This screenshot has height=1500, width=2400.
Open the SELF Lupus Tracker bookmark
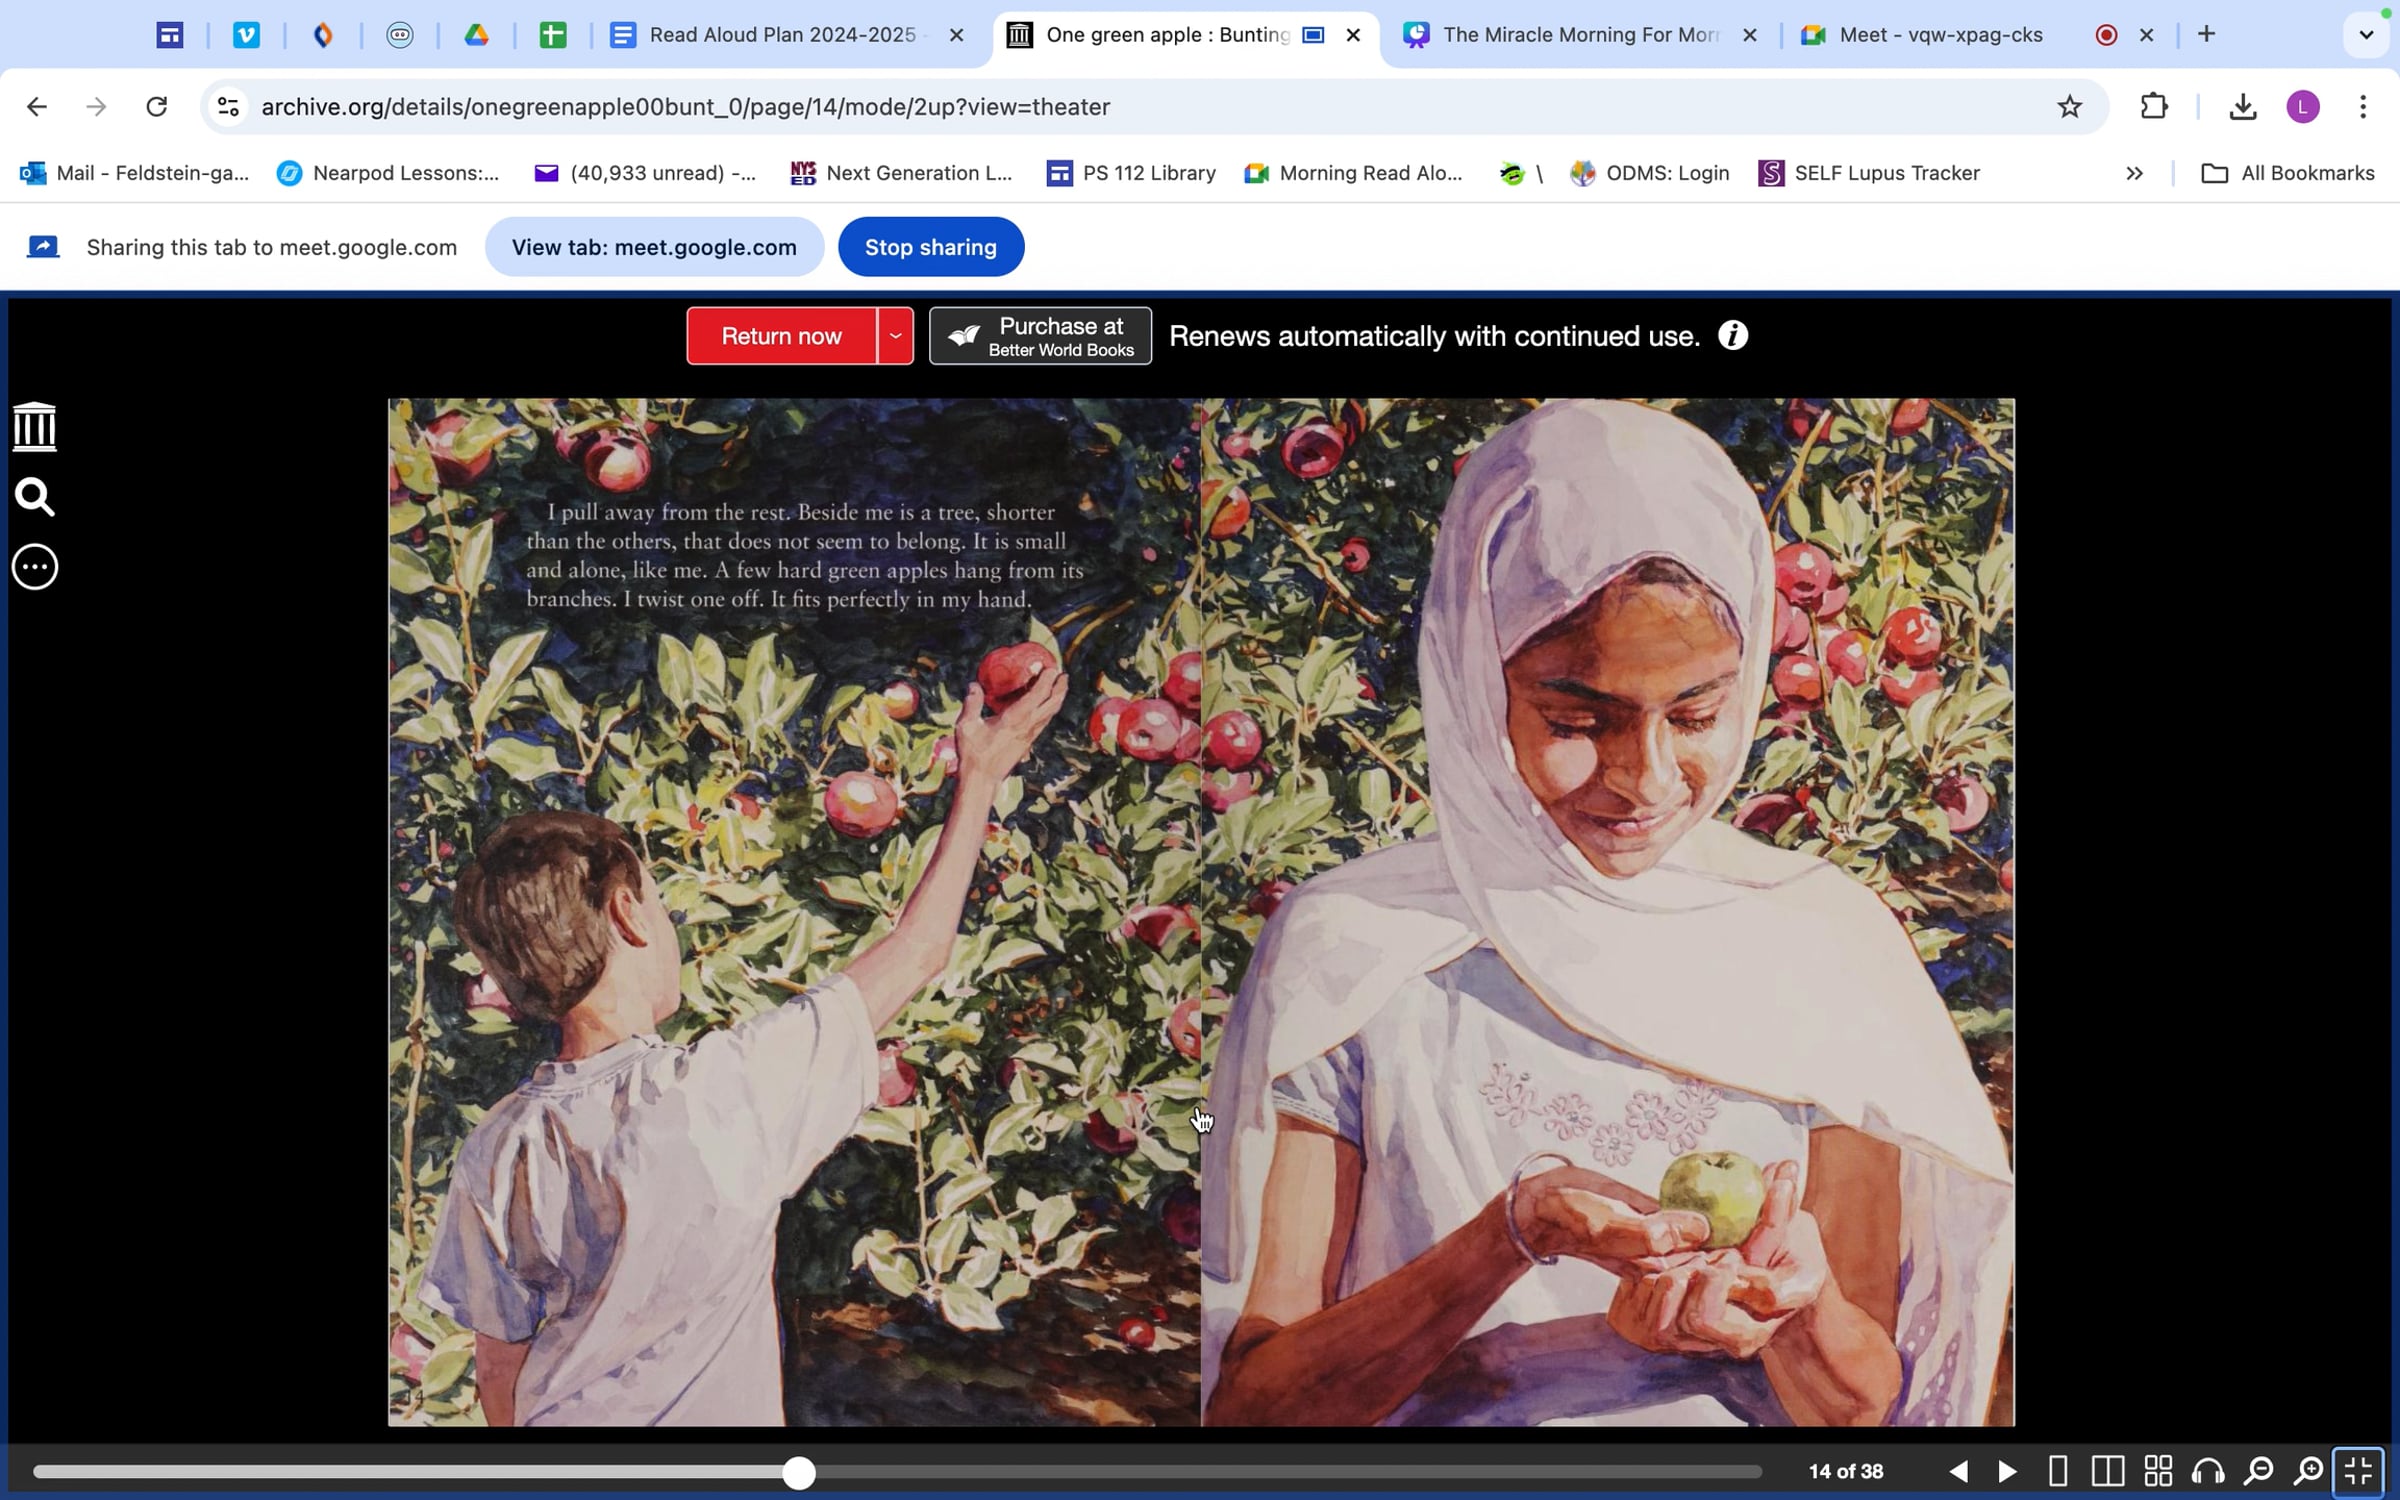click(x=1869, y=173)
